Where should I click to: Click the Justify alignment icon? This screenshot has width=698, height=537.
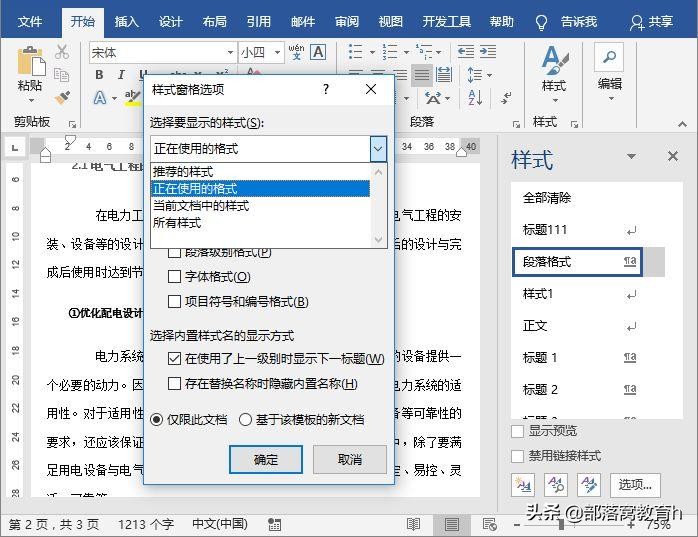pos(422,75)
